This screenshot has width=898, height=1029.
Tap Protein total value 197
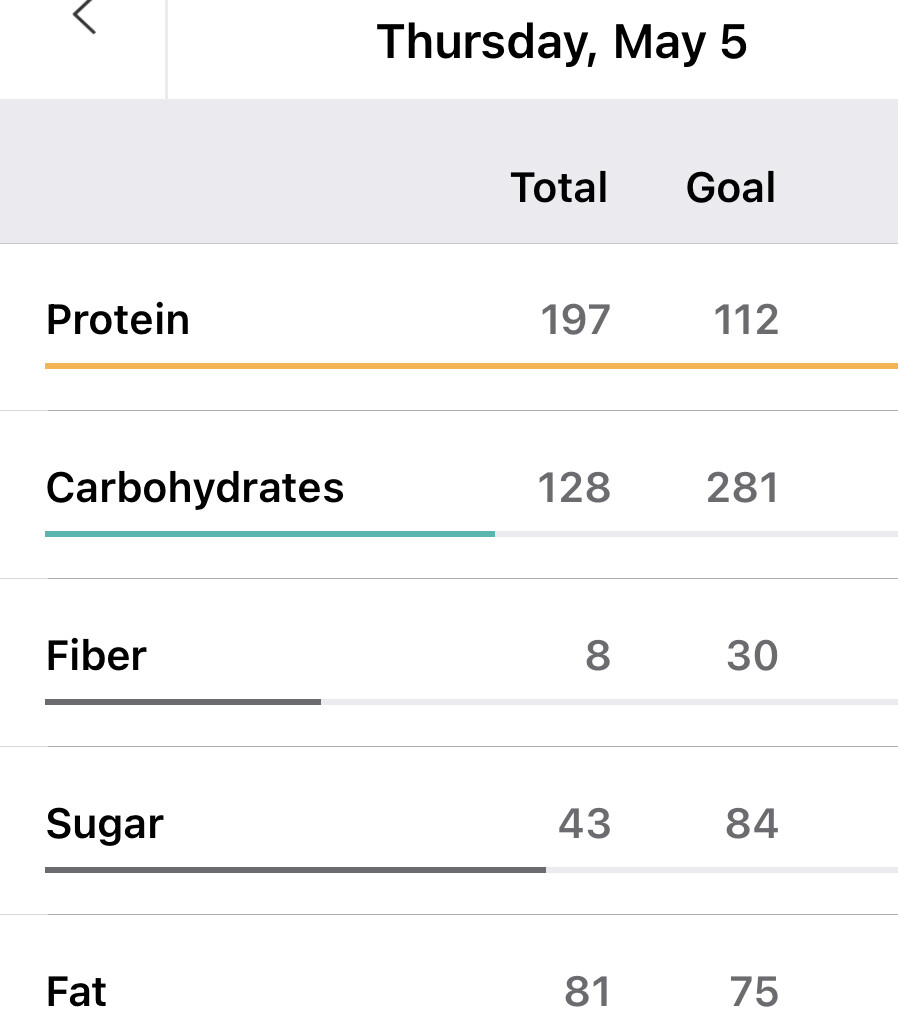click(x=575, y=320)
